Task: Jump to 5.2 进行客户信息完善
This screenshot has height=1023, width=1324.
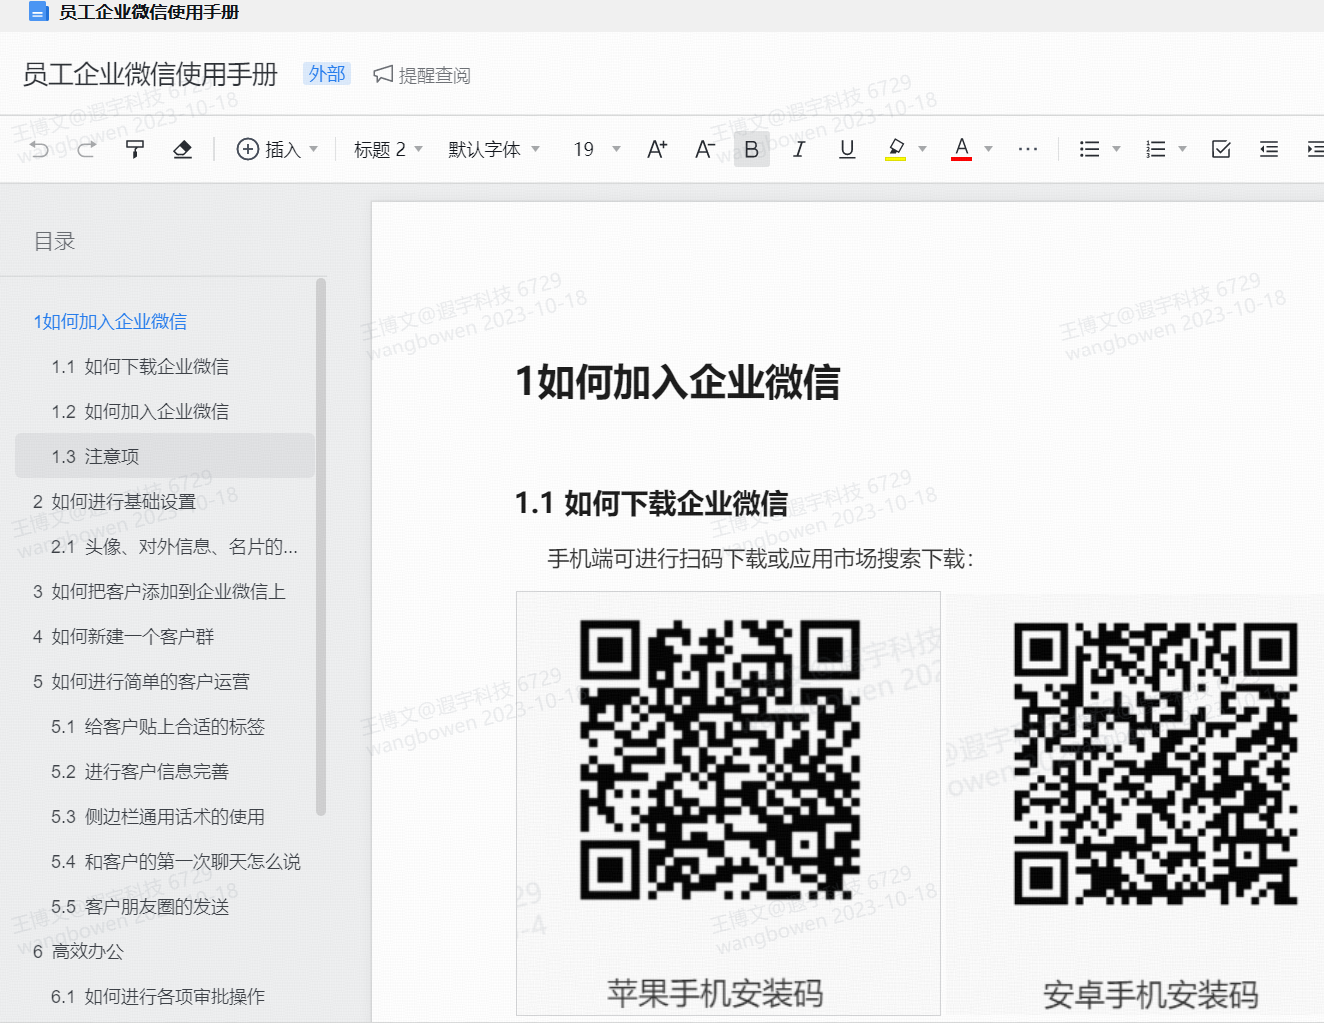Action: pos(140,771)
